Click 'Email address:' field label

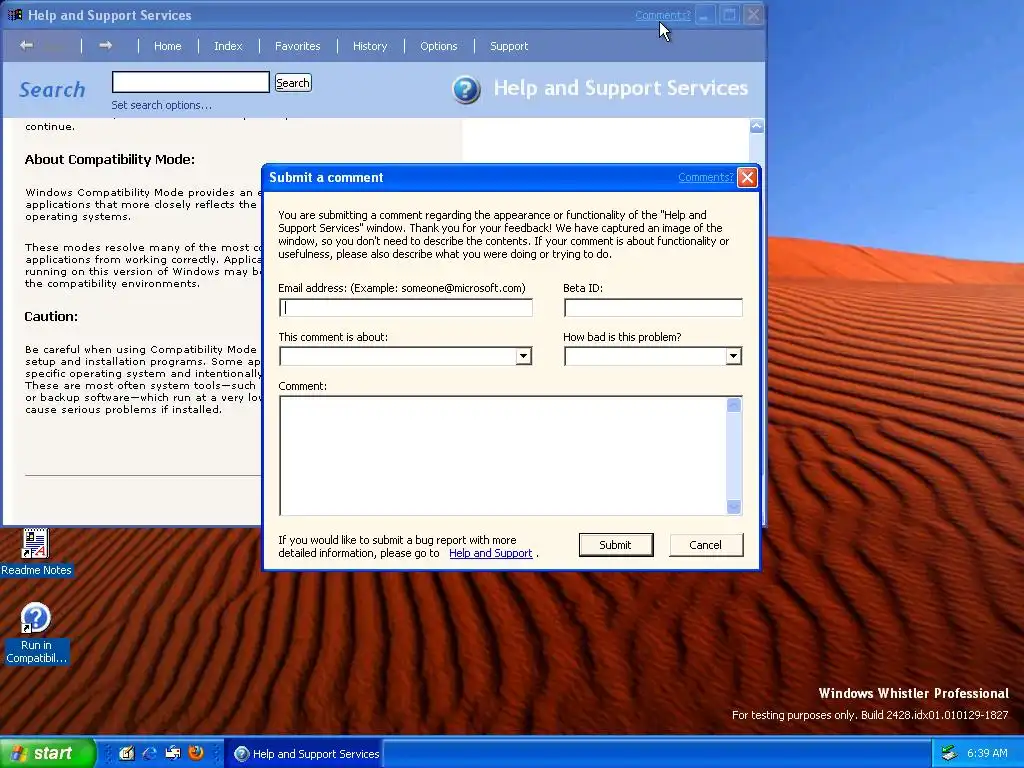pos(402,288)
